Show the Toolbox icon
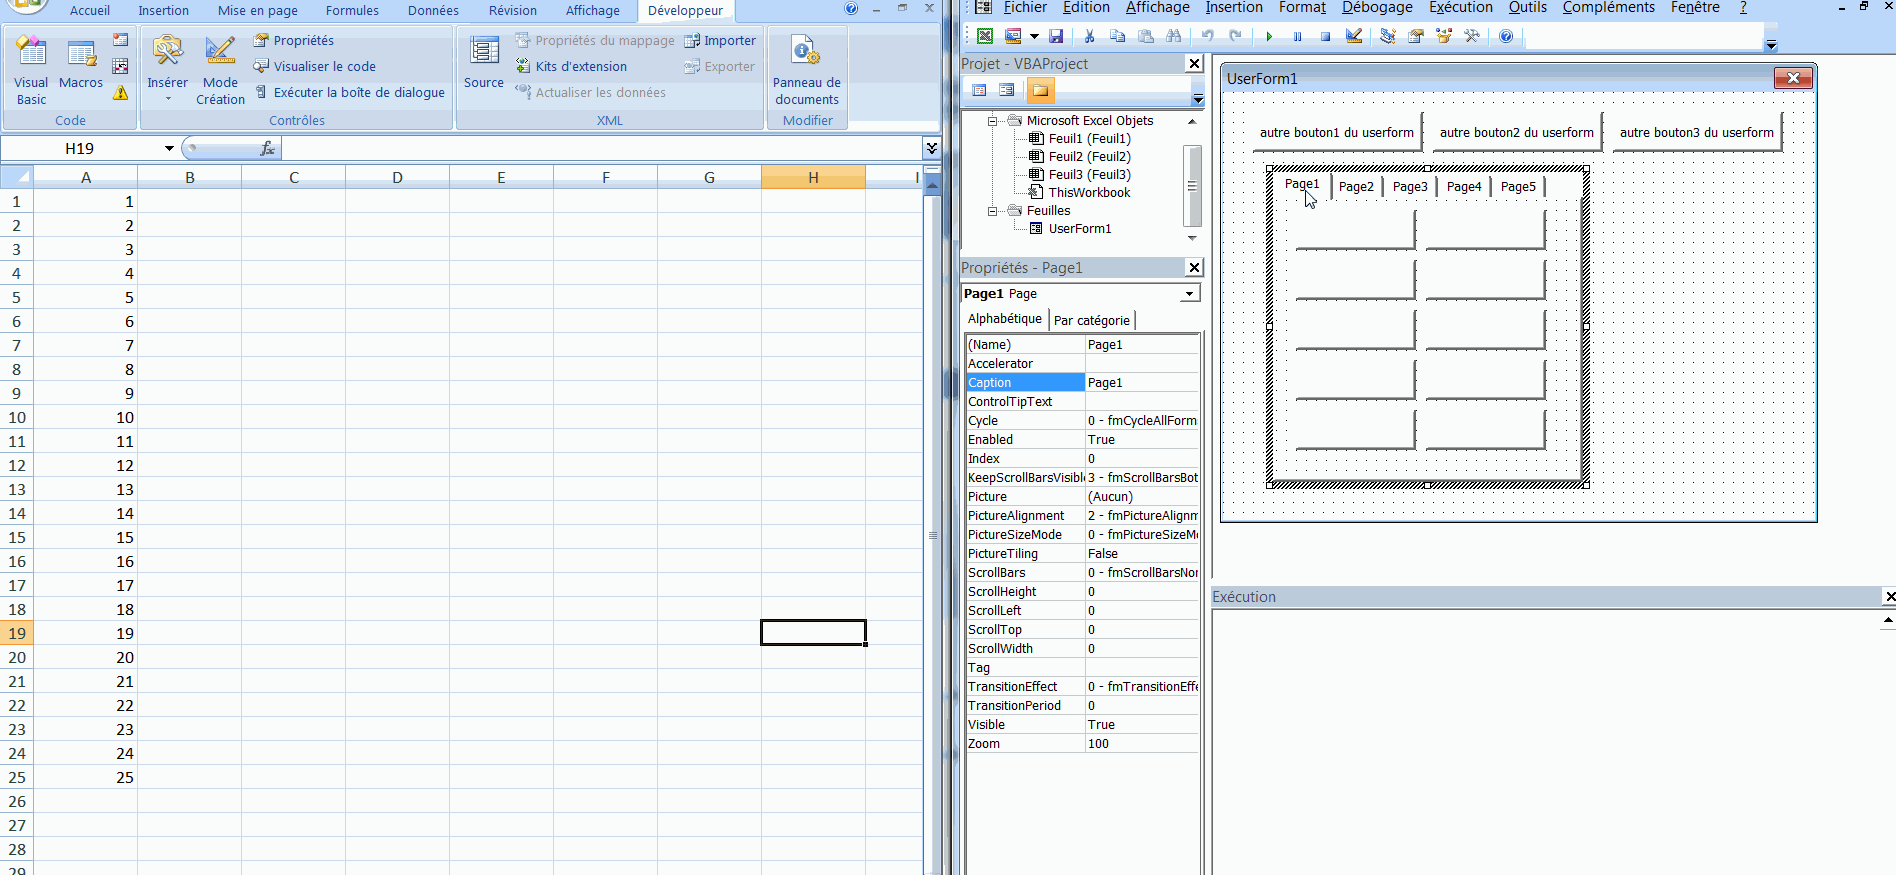 (x=1472, y=36)
